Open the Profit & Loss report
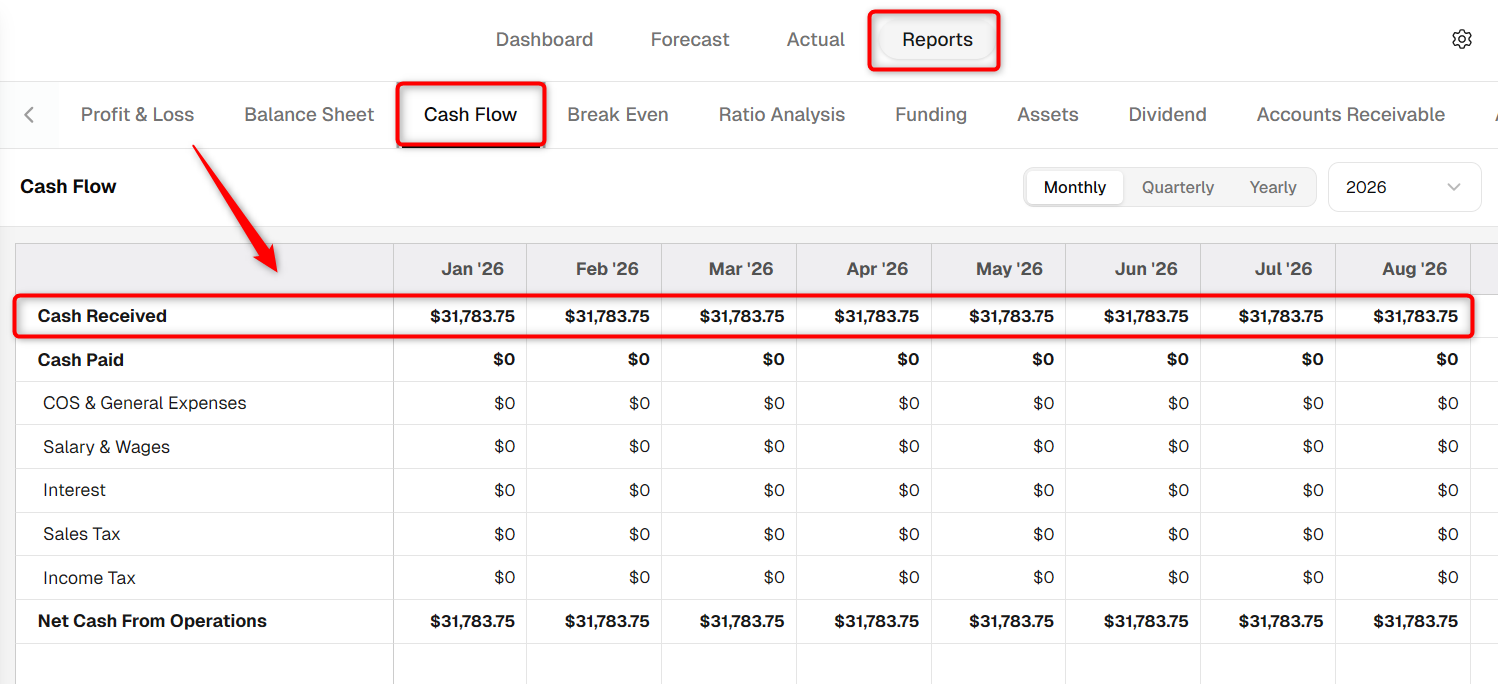 click(137, 115)
